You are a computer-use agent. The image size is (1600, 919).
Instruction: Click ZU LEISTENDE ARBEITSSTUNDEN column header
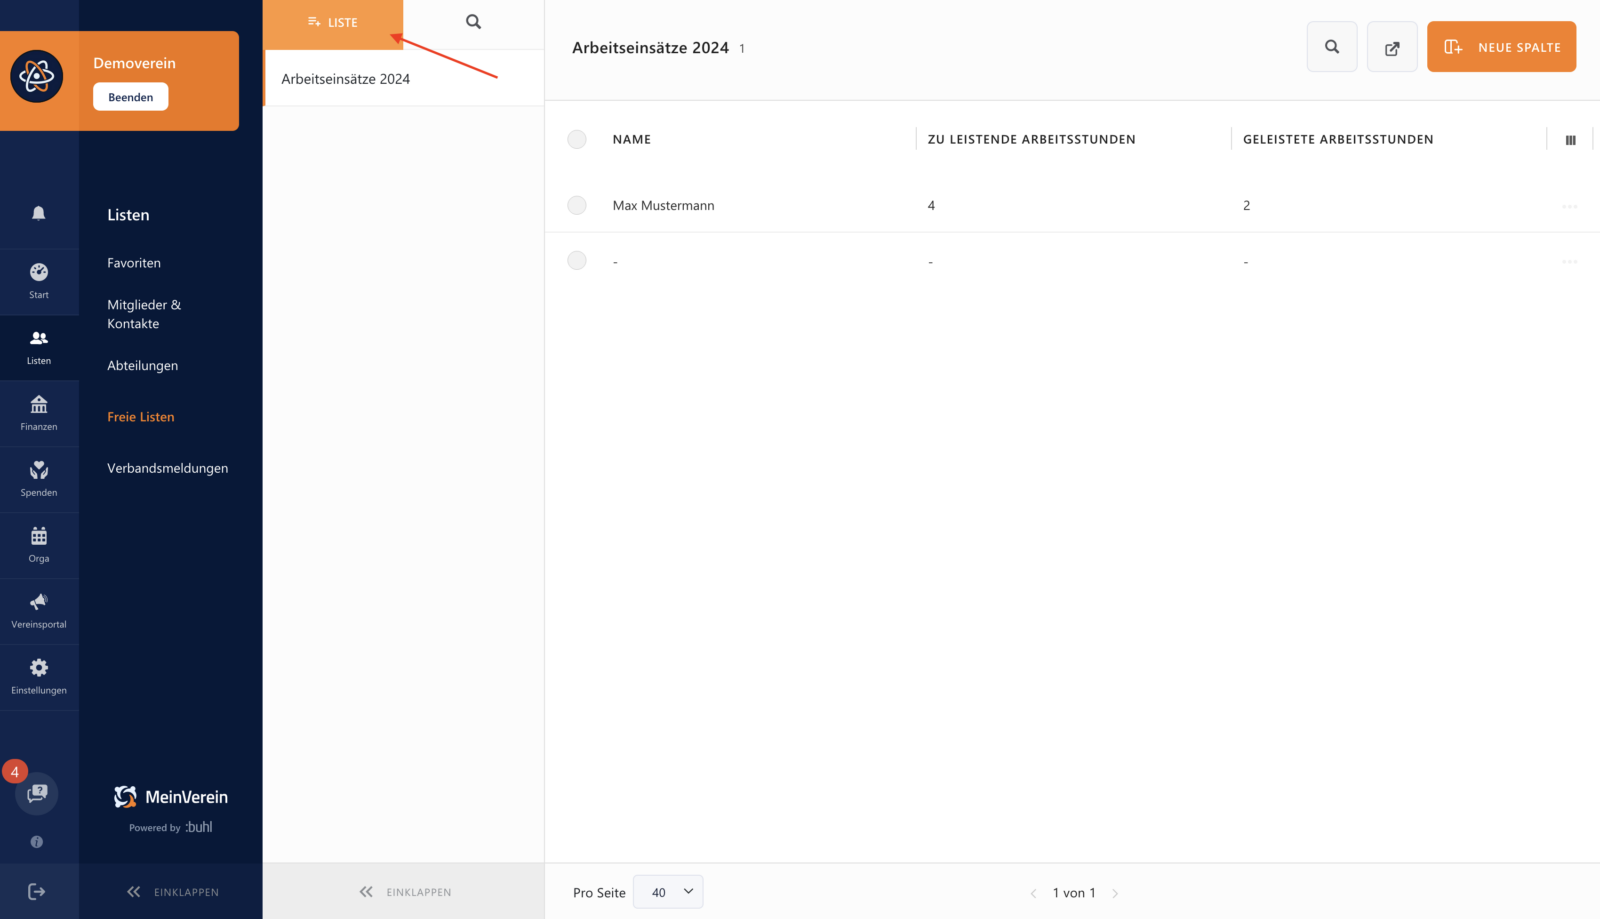pyautogui.click(x=1031, y=139)
